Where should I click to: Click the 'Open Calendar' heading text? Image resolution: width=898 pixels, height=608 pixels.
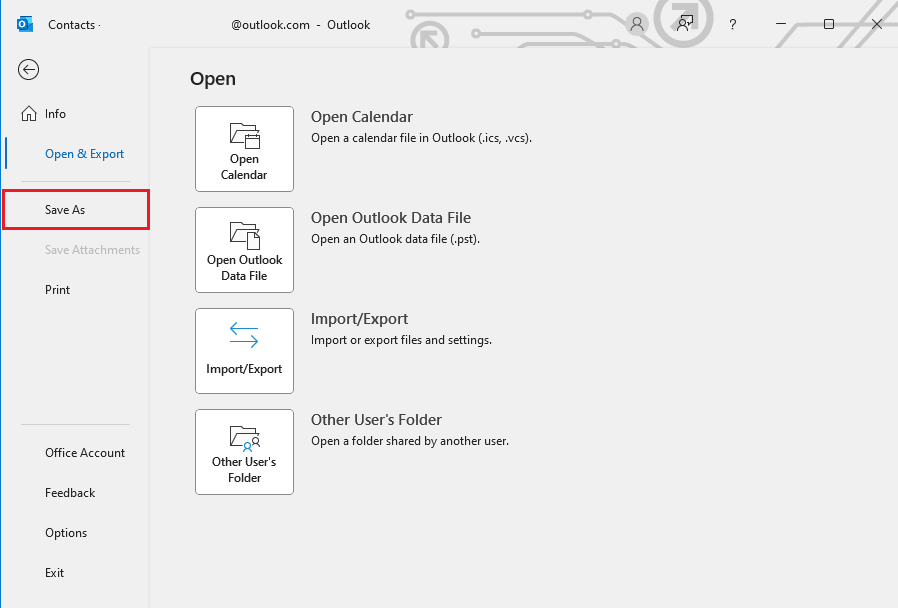(361, 117)
